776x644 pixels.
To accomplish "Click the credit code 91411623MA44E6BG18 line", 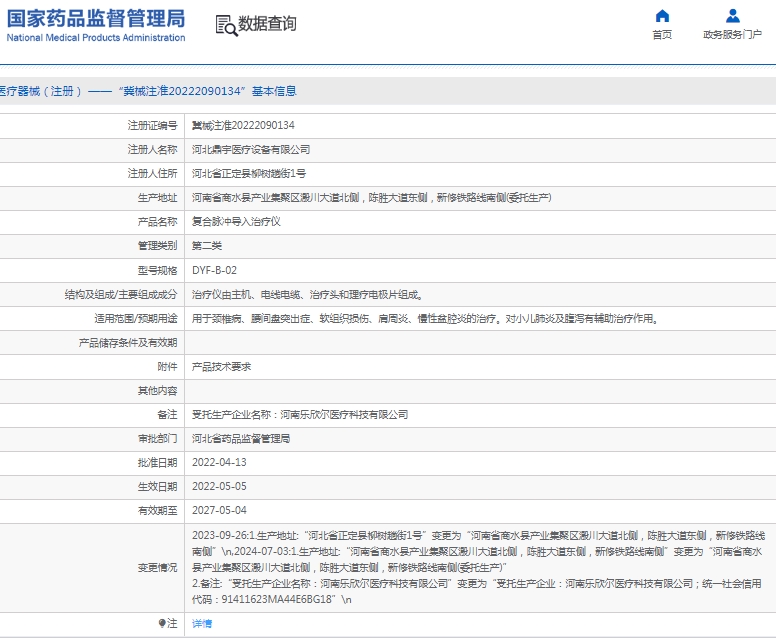I will click(272, 599).
